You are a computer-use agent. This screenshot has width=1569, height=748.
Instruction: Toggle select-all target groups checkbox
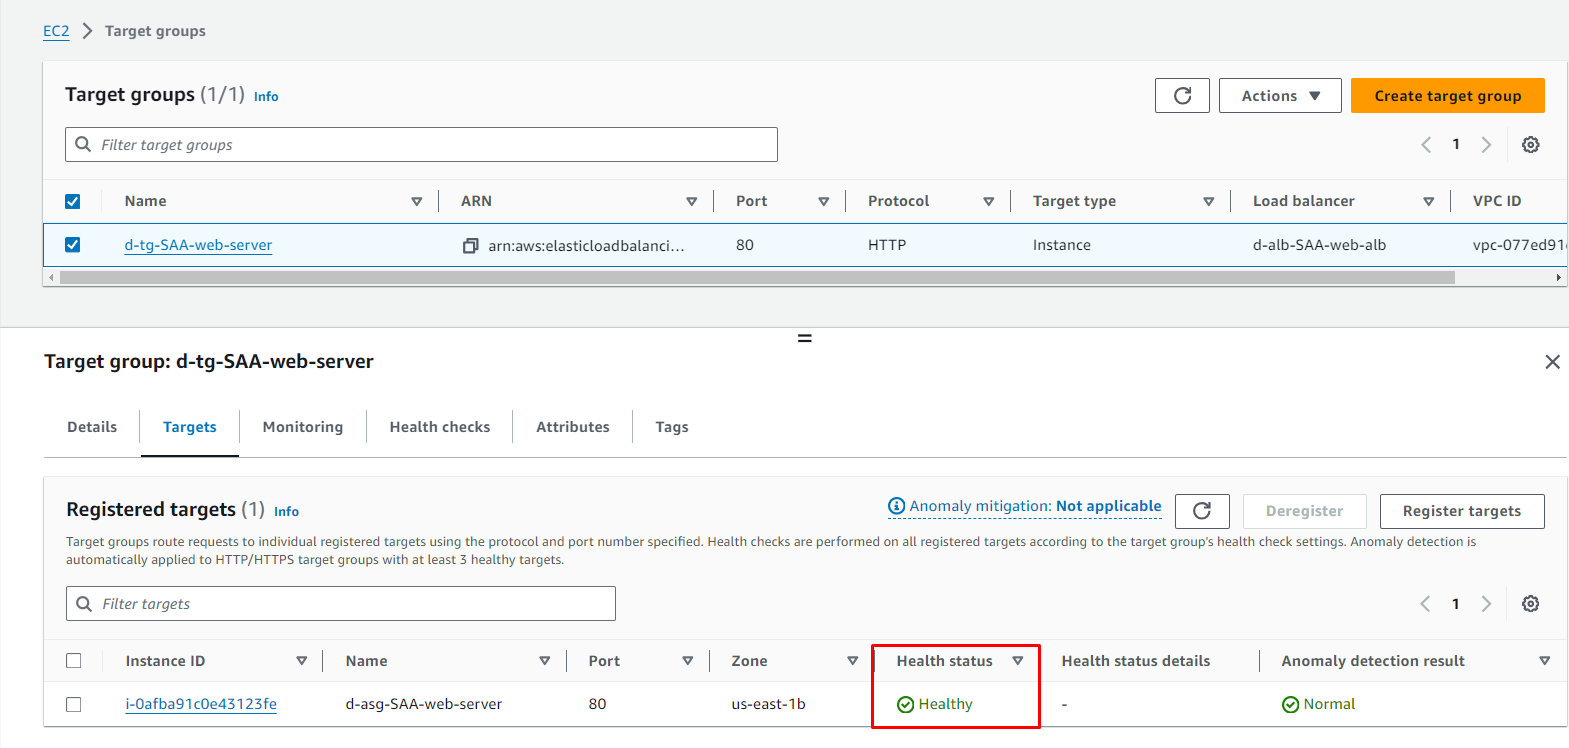(73, 202)
